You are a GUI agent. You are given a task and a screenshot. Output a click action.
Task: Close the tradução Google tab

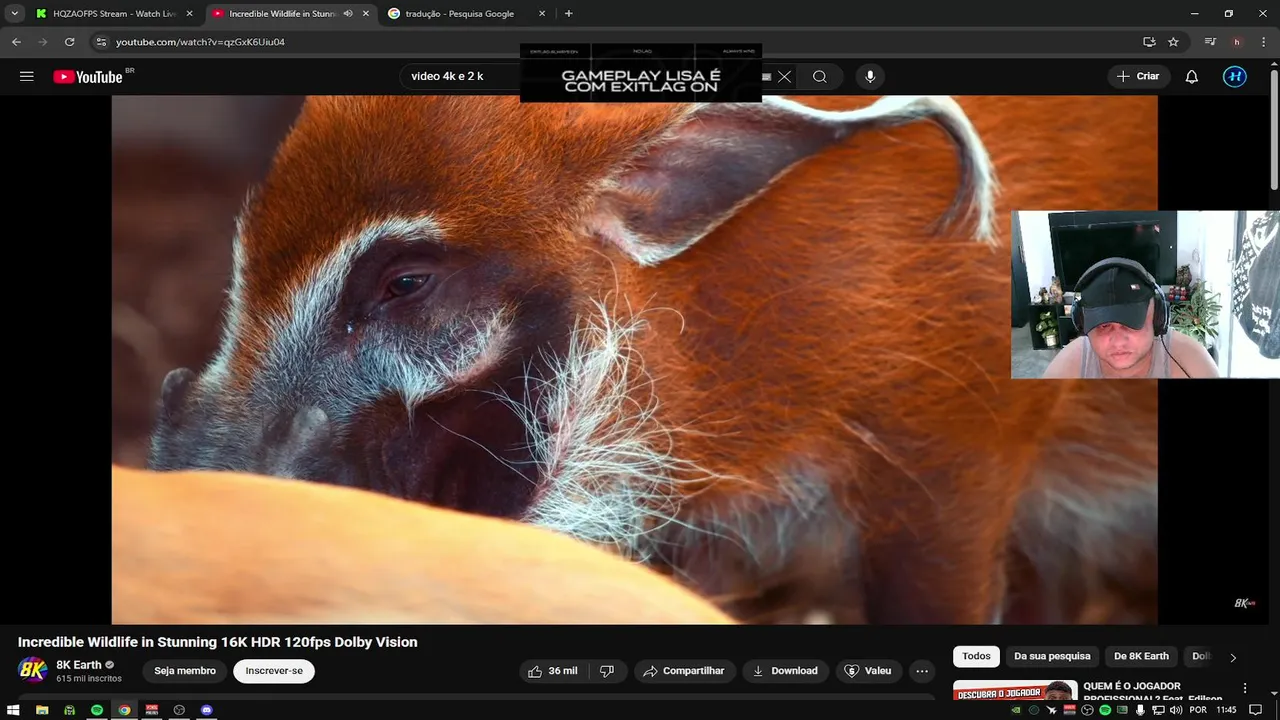coord(542,14)
